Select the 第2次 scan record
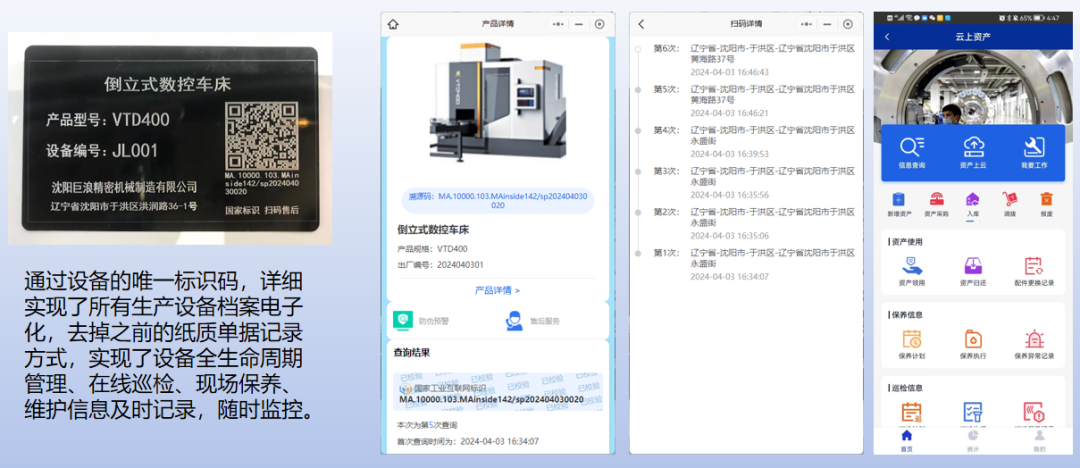 (754, 223)
